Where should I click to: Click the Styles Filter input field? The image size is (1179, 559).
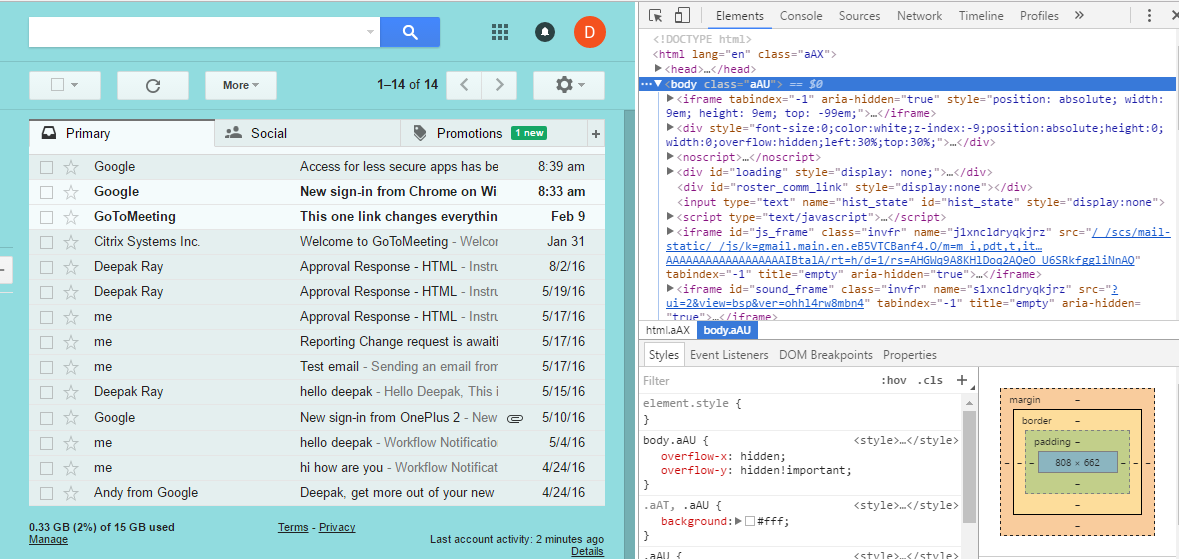click(x=756, y=381)
